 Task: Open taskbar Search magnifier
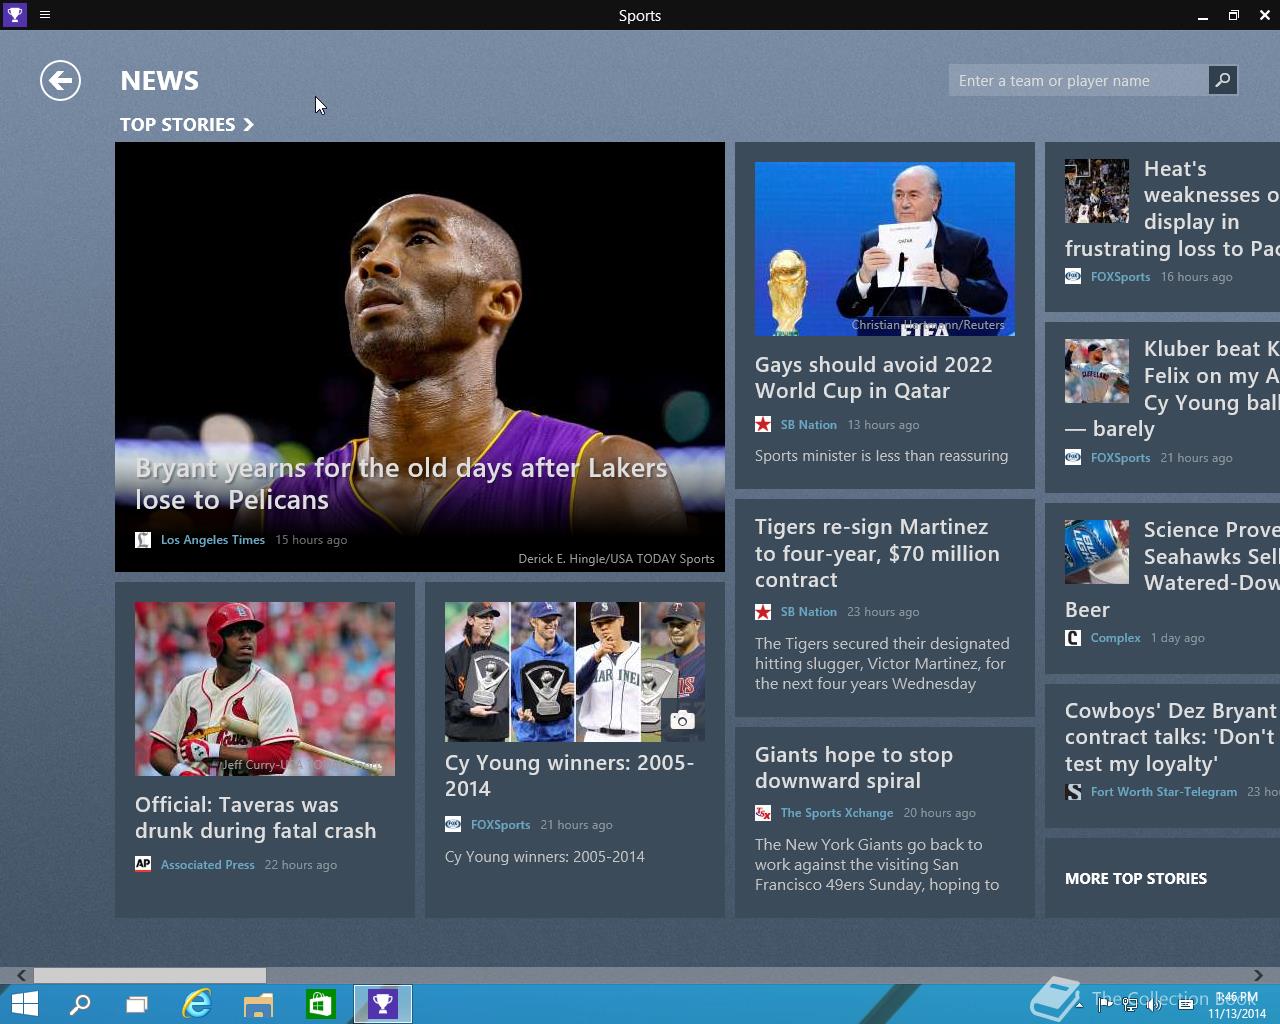coord(79,1004)
